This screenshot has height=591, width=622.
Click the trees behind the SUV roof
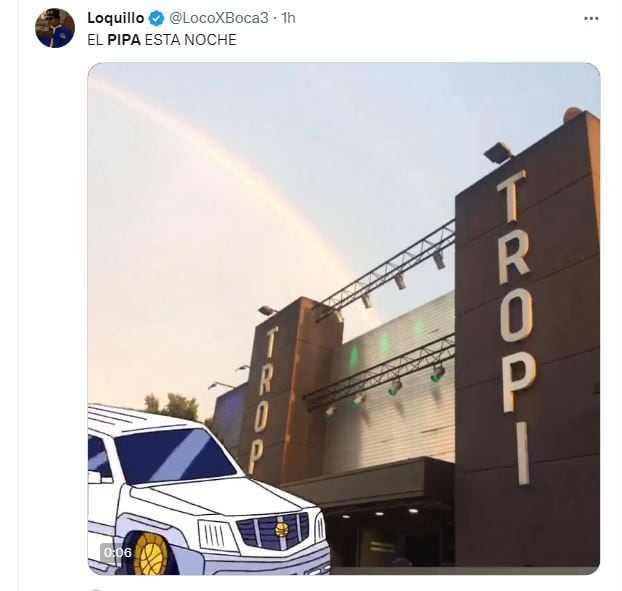pyautogui.click(x=173, y=407)
